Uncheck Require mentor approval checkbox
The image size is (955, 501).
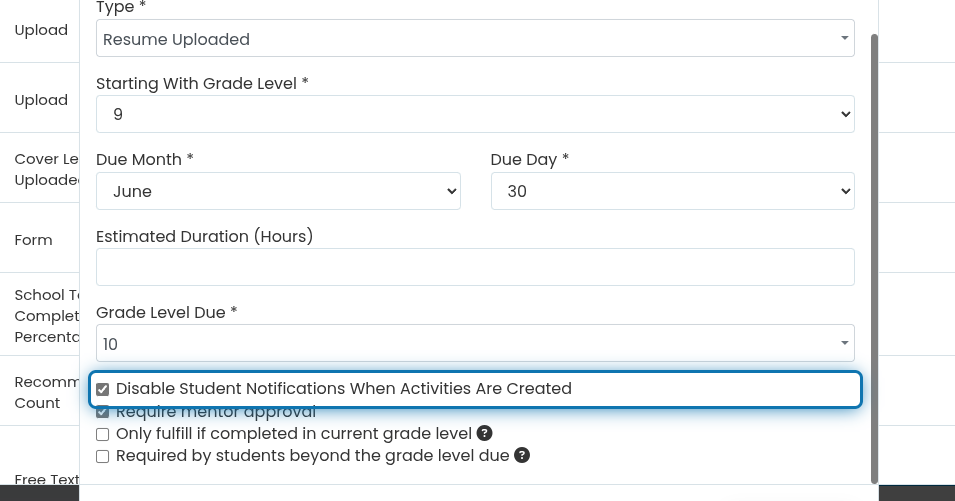102,412
